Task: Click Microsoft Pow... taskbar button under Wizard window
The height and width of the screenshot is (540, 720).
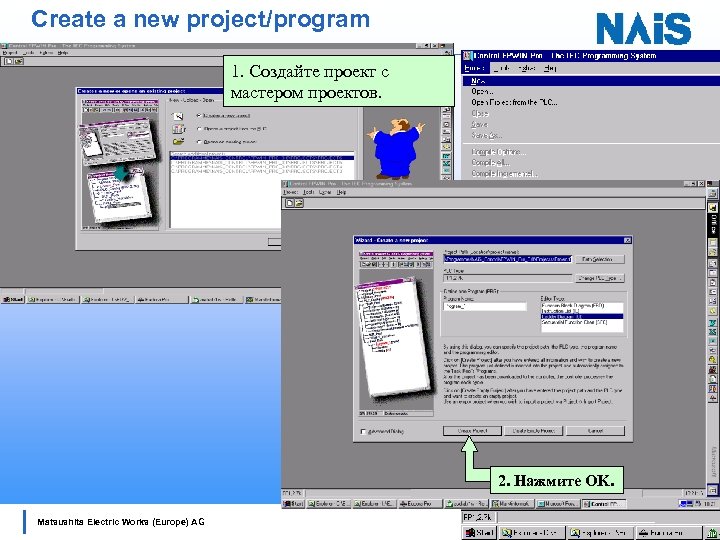Action: (558, 504)
